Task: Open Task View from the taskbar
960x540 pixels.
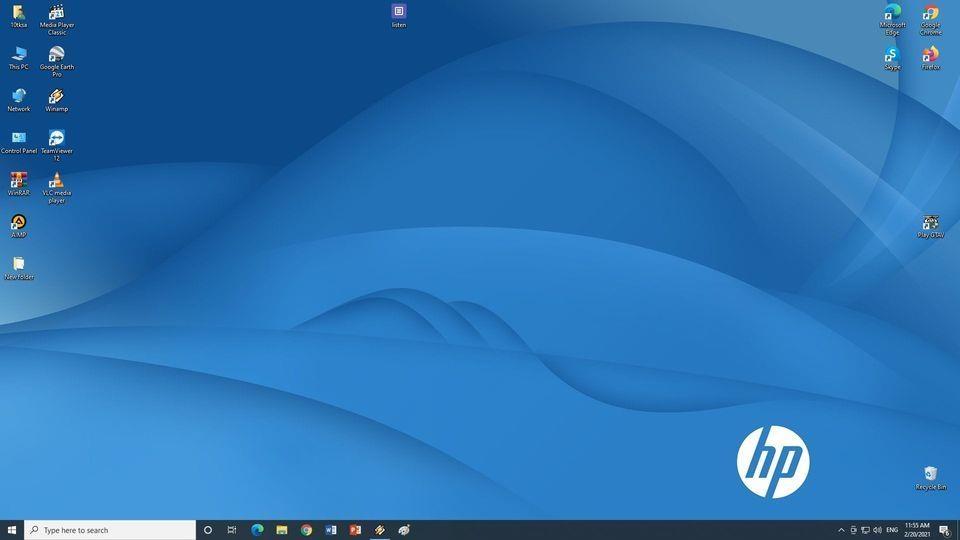Action: tap(232, 530)
